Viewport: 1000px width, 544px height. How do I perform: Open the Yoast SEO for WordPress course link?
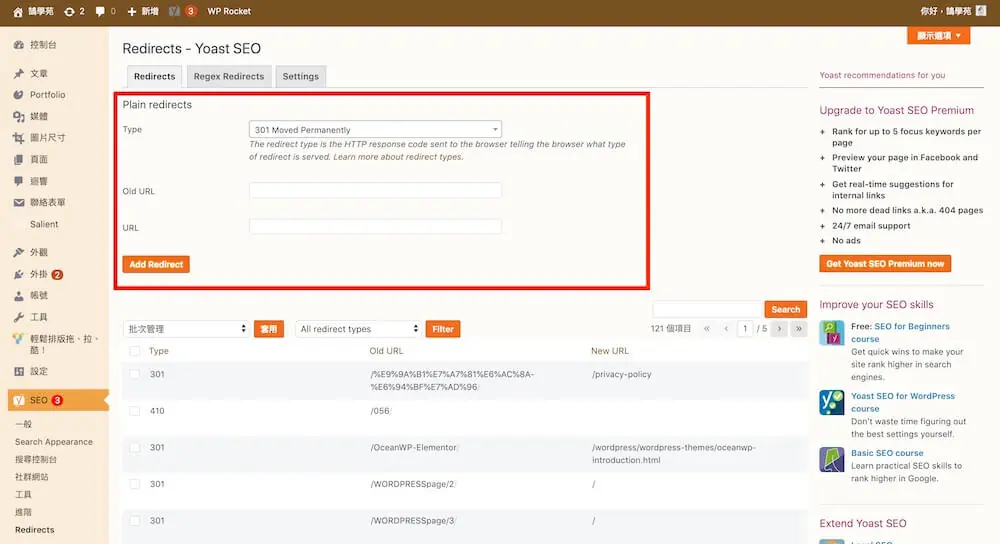903,402
